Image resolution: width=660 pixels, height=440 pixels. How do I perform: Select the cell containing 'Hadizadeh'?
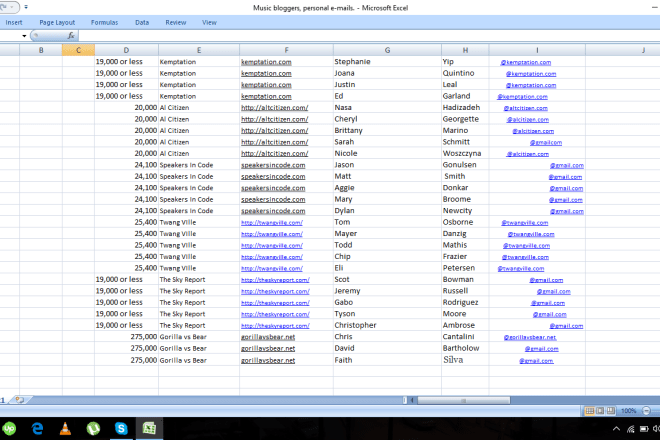[x=465, y=107]
